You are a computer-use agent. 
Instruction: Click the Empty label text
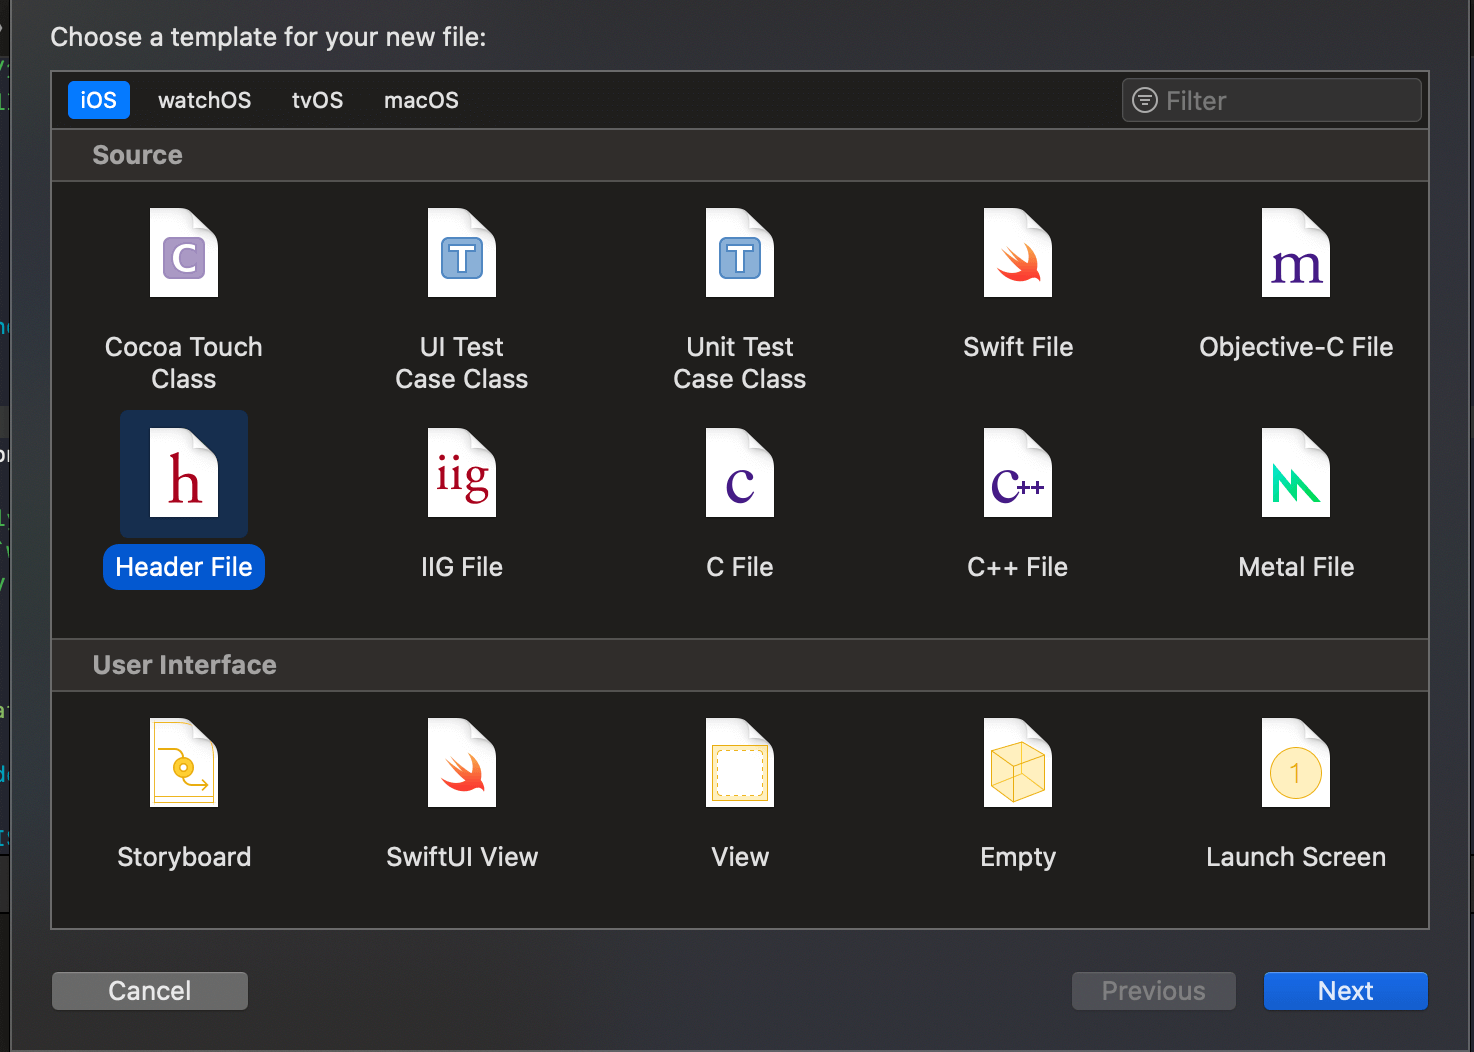point(1018,857)
